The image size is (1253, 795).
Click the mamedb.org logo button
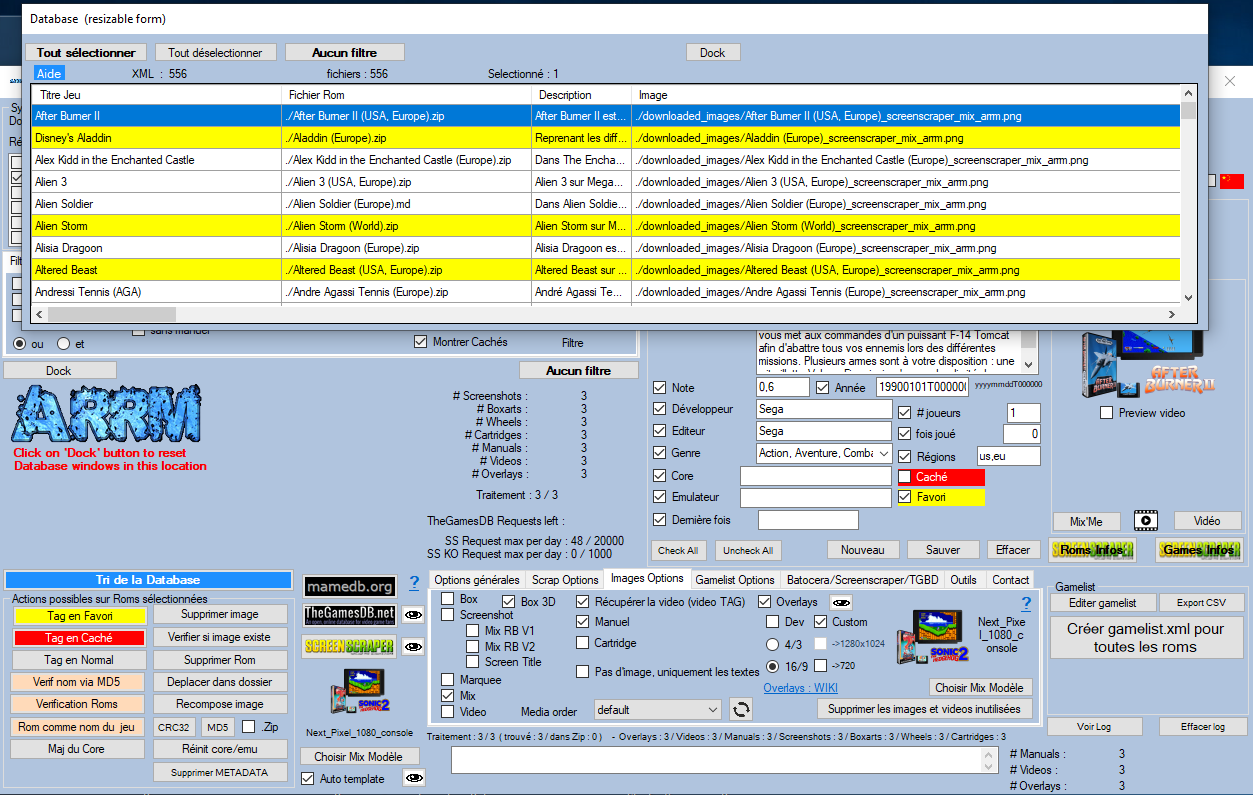pyautogui.click(x=349, y=587)
